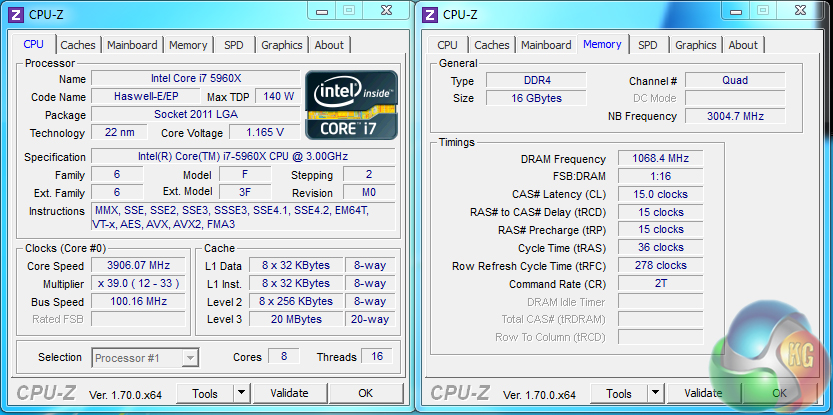Click the Bus Speed value 100.16 MHz
This screenshot has height=415, width=833.
[138, 301]
